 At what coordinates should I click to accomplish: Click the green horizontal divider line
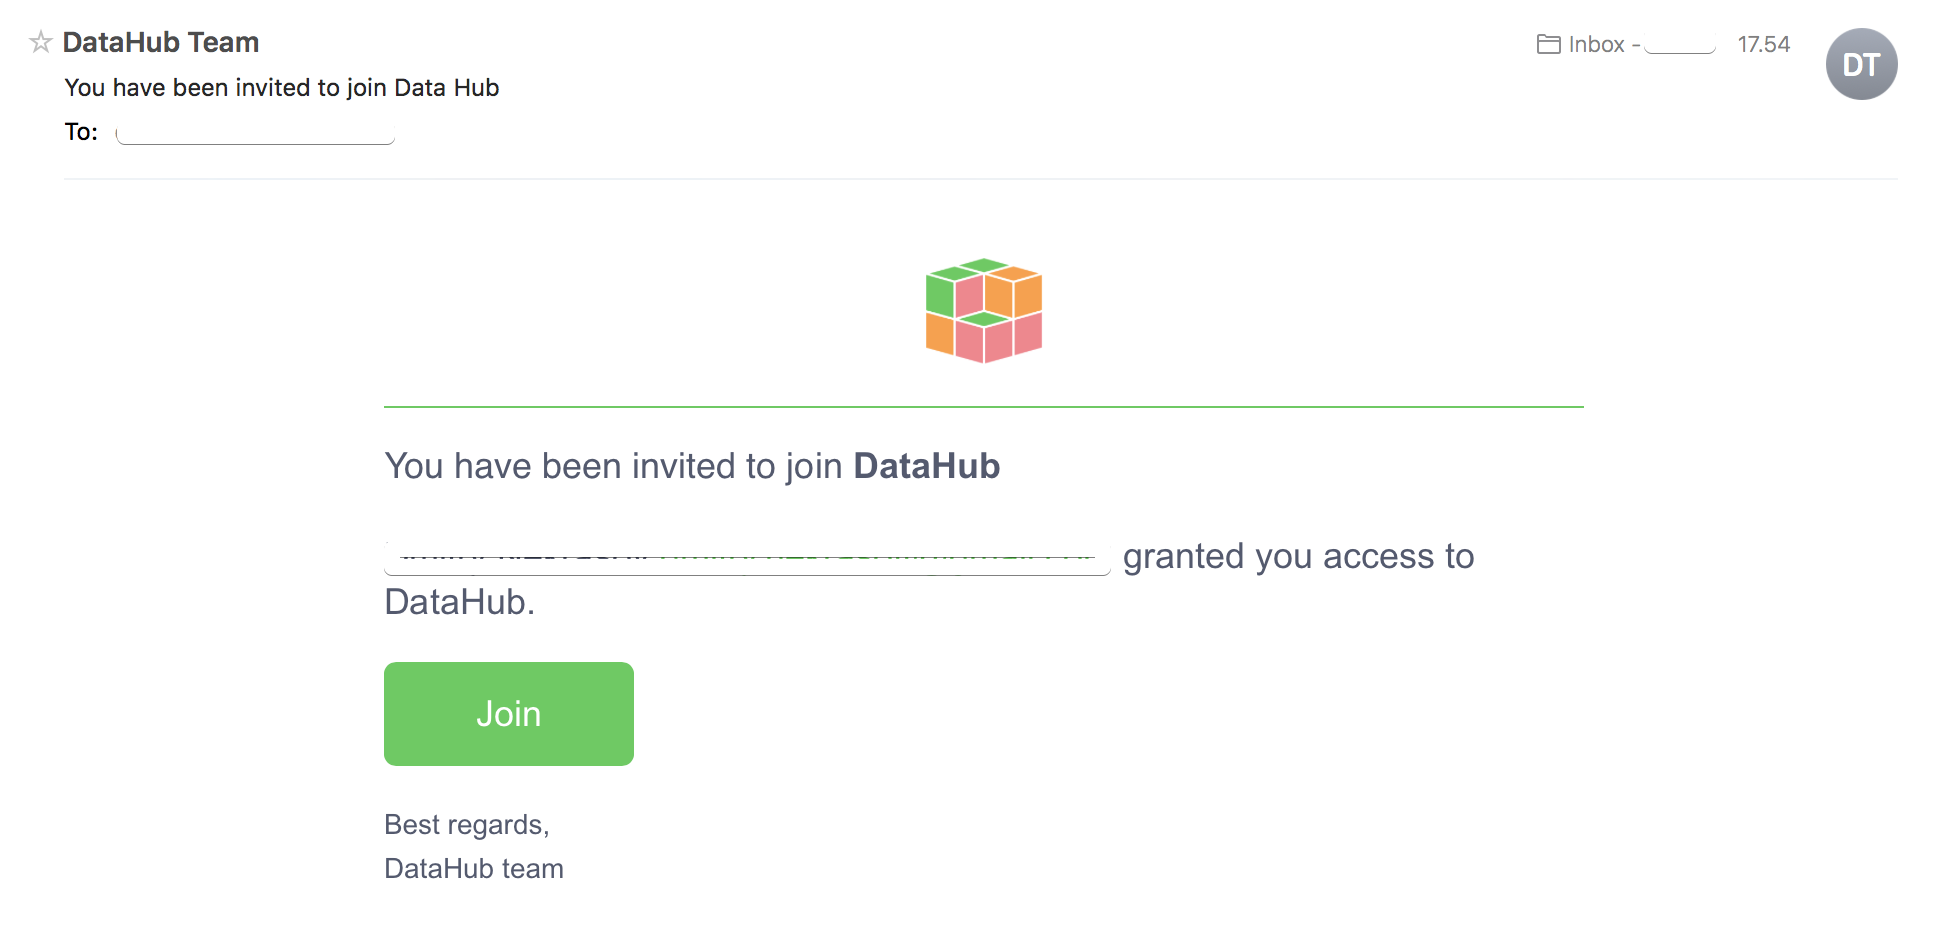click(984, 407)
